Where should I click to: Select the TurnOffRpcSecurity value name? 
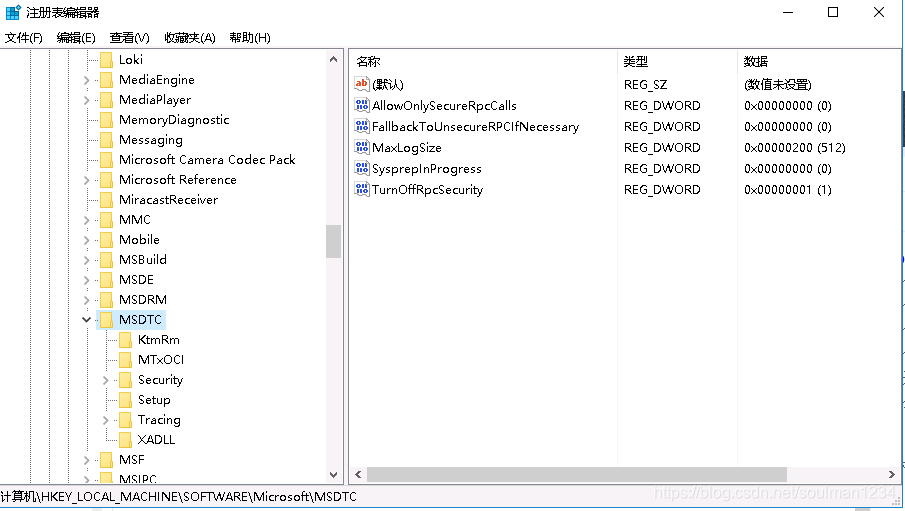click(x=428, y=189)
